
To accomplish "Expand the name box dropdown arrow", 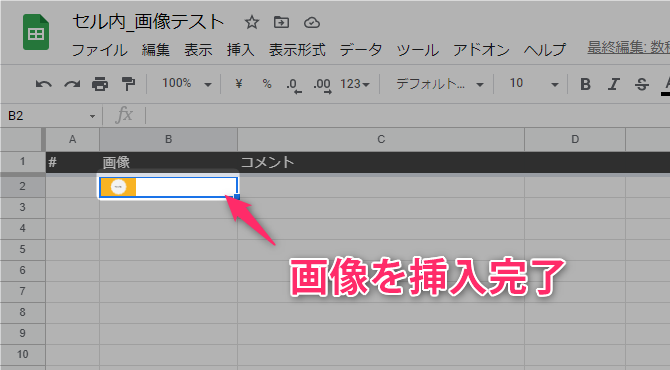I will point(92,116).
